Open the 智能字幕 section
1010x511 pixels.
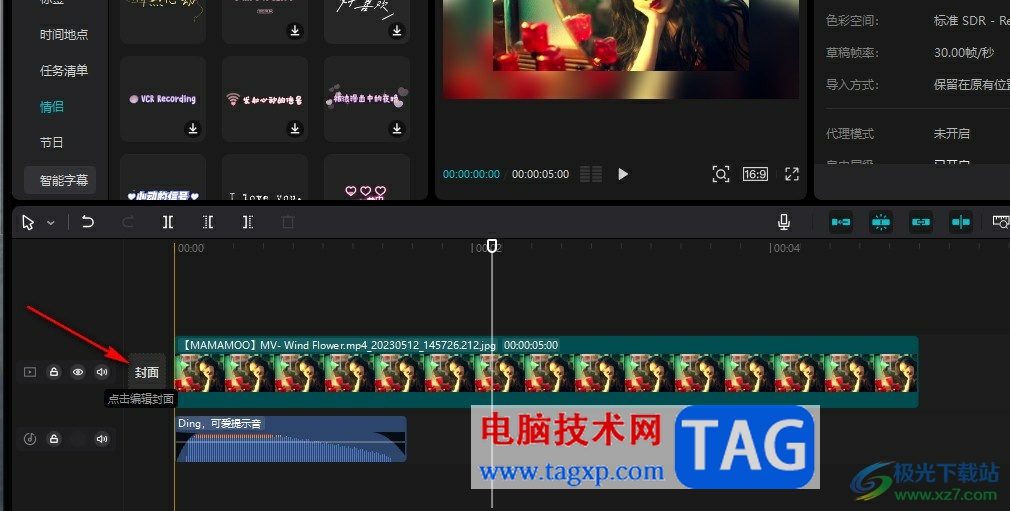[60, 180]
